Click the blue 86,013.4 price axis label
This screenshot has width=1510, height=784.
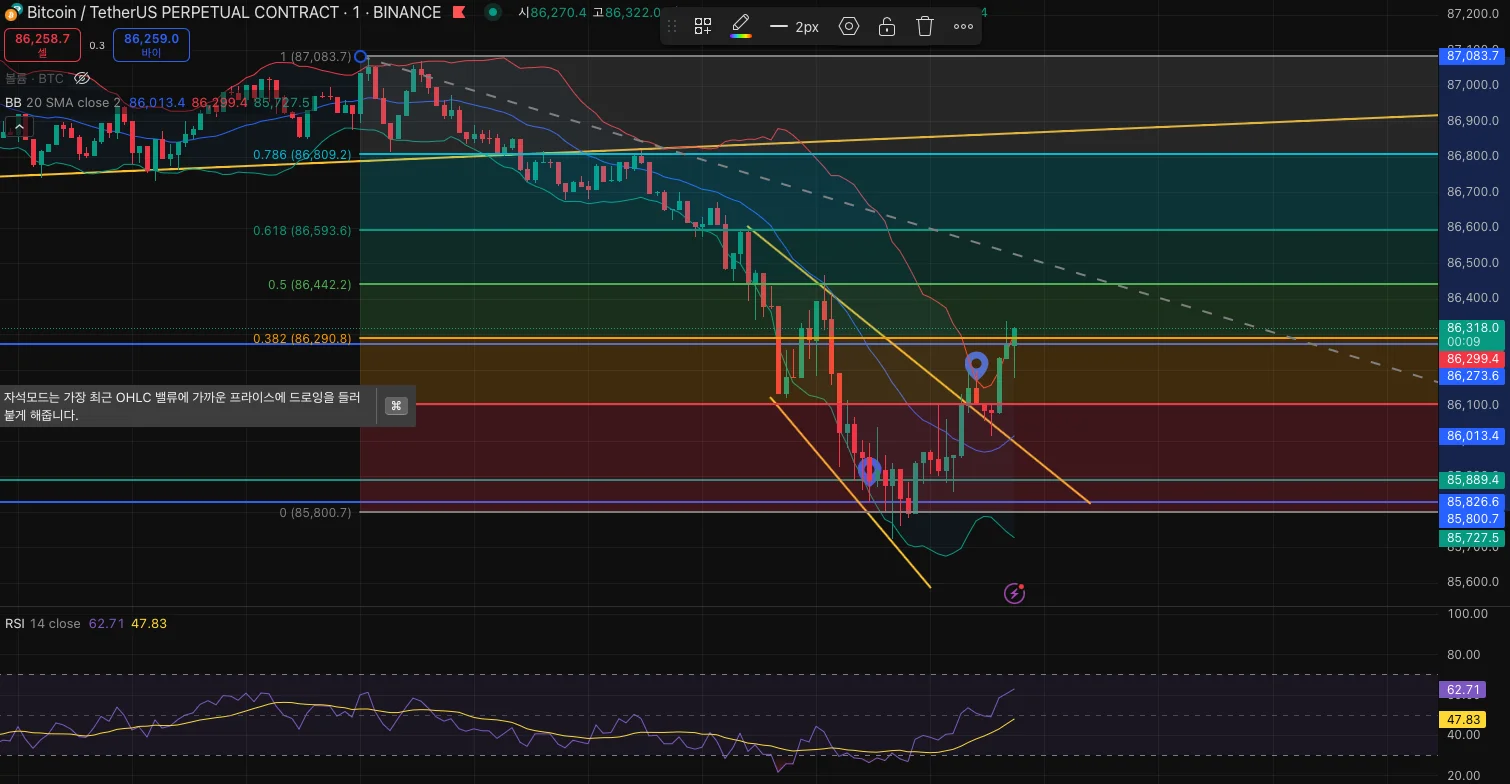click(1474, 436)
